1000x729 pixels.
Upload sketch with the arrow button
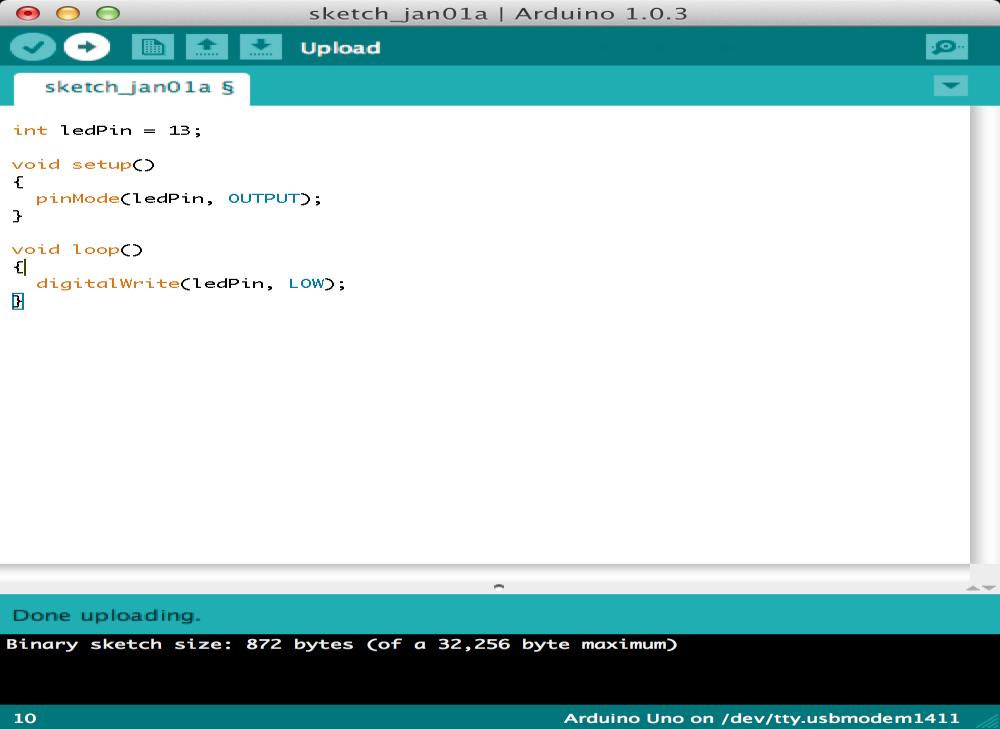(x=87, y=47)
